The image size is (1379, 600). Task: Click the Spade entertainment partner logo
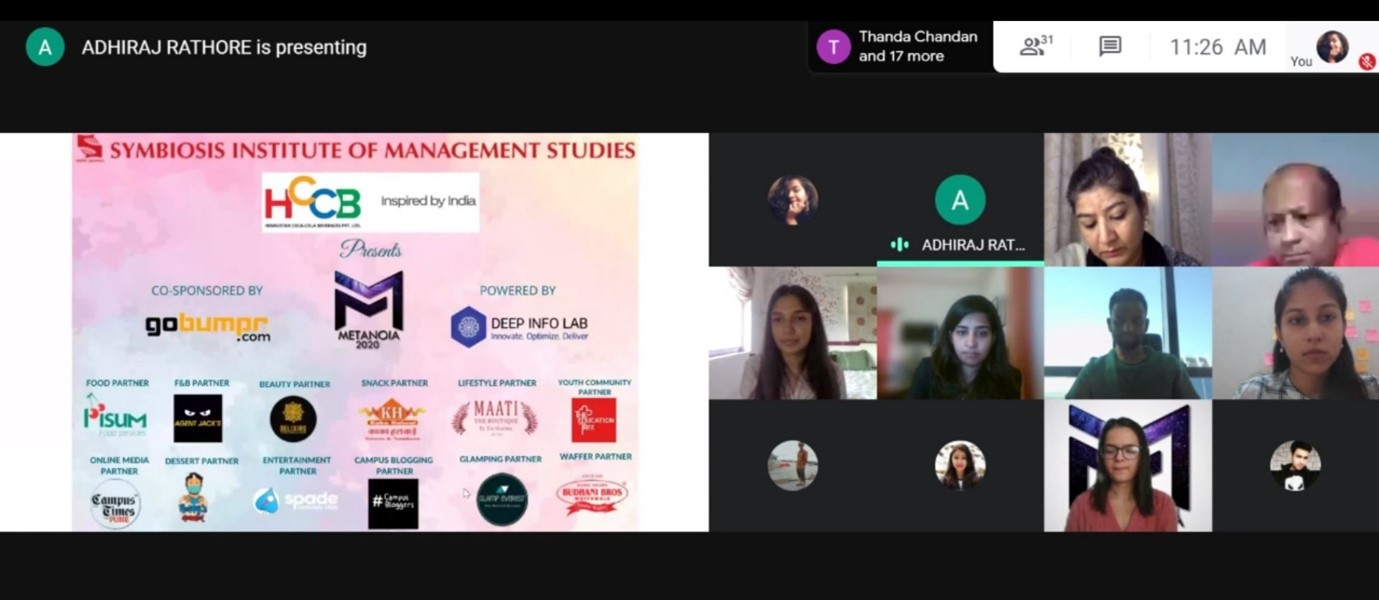pos(295,500)
